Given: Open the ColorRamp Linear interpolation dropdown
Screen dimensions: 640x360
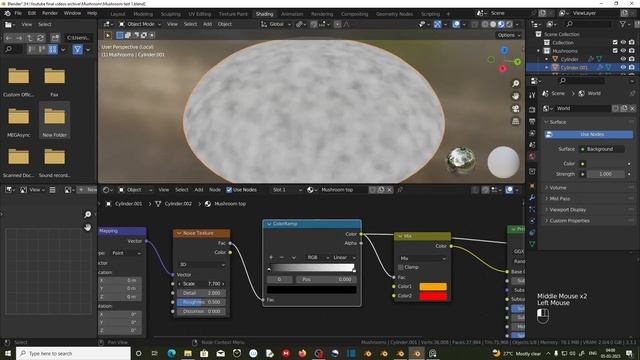Looking at the screenshot, I should 344,258.
